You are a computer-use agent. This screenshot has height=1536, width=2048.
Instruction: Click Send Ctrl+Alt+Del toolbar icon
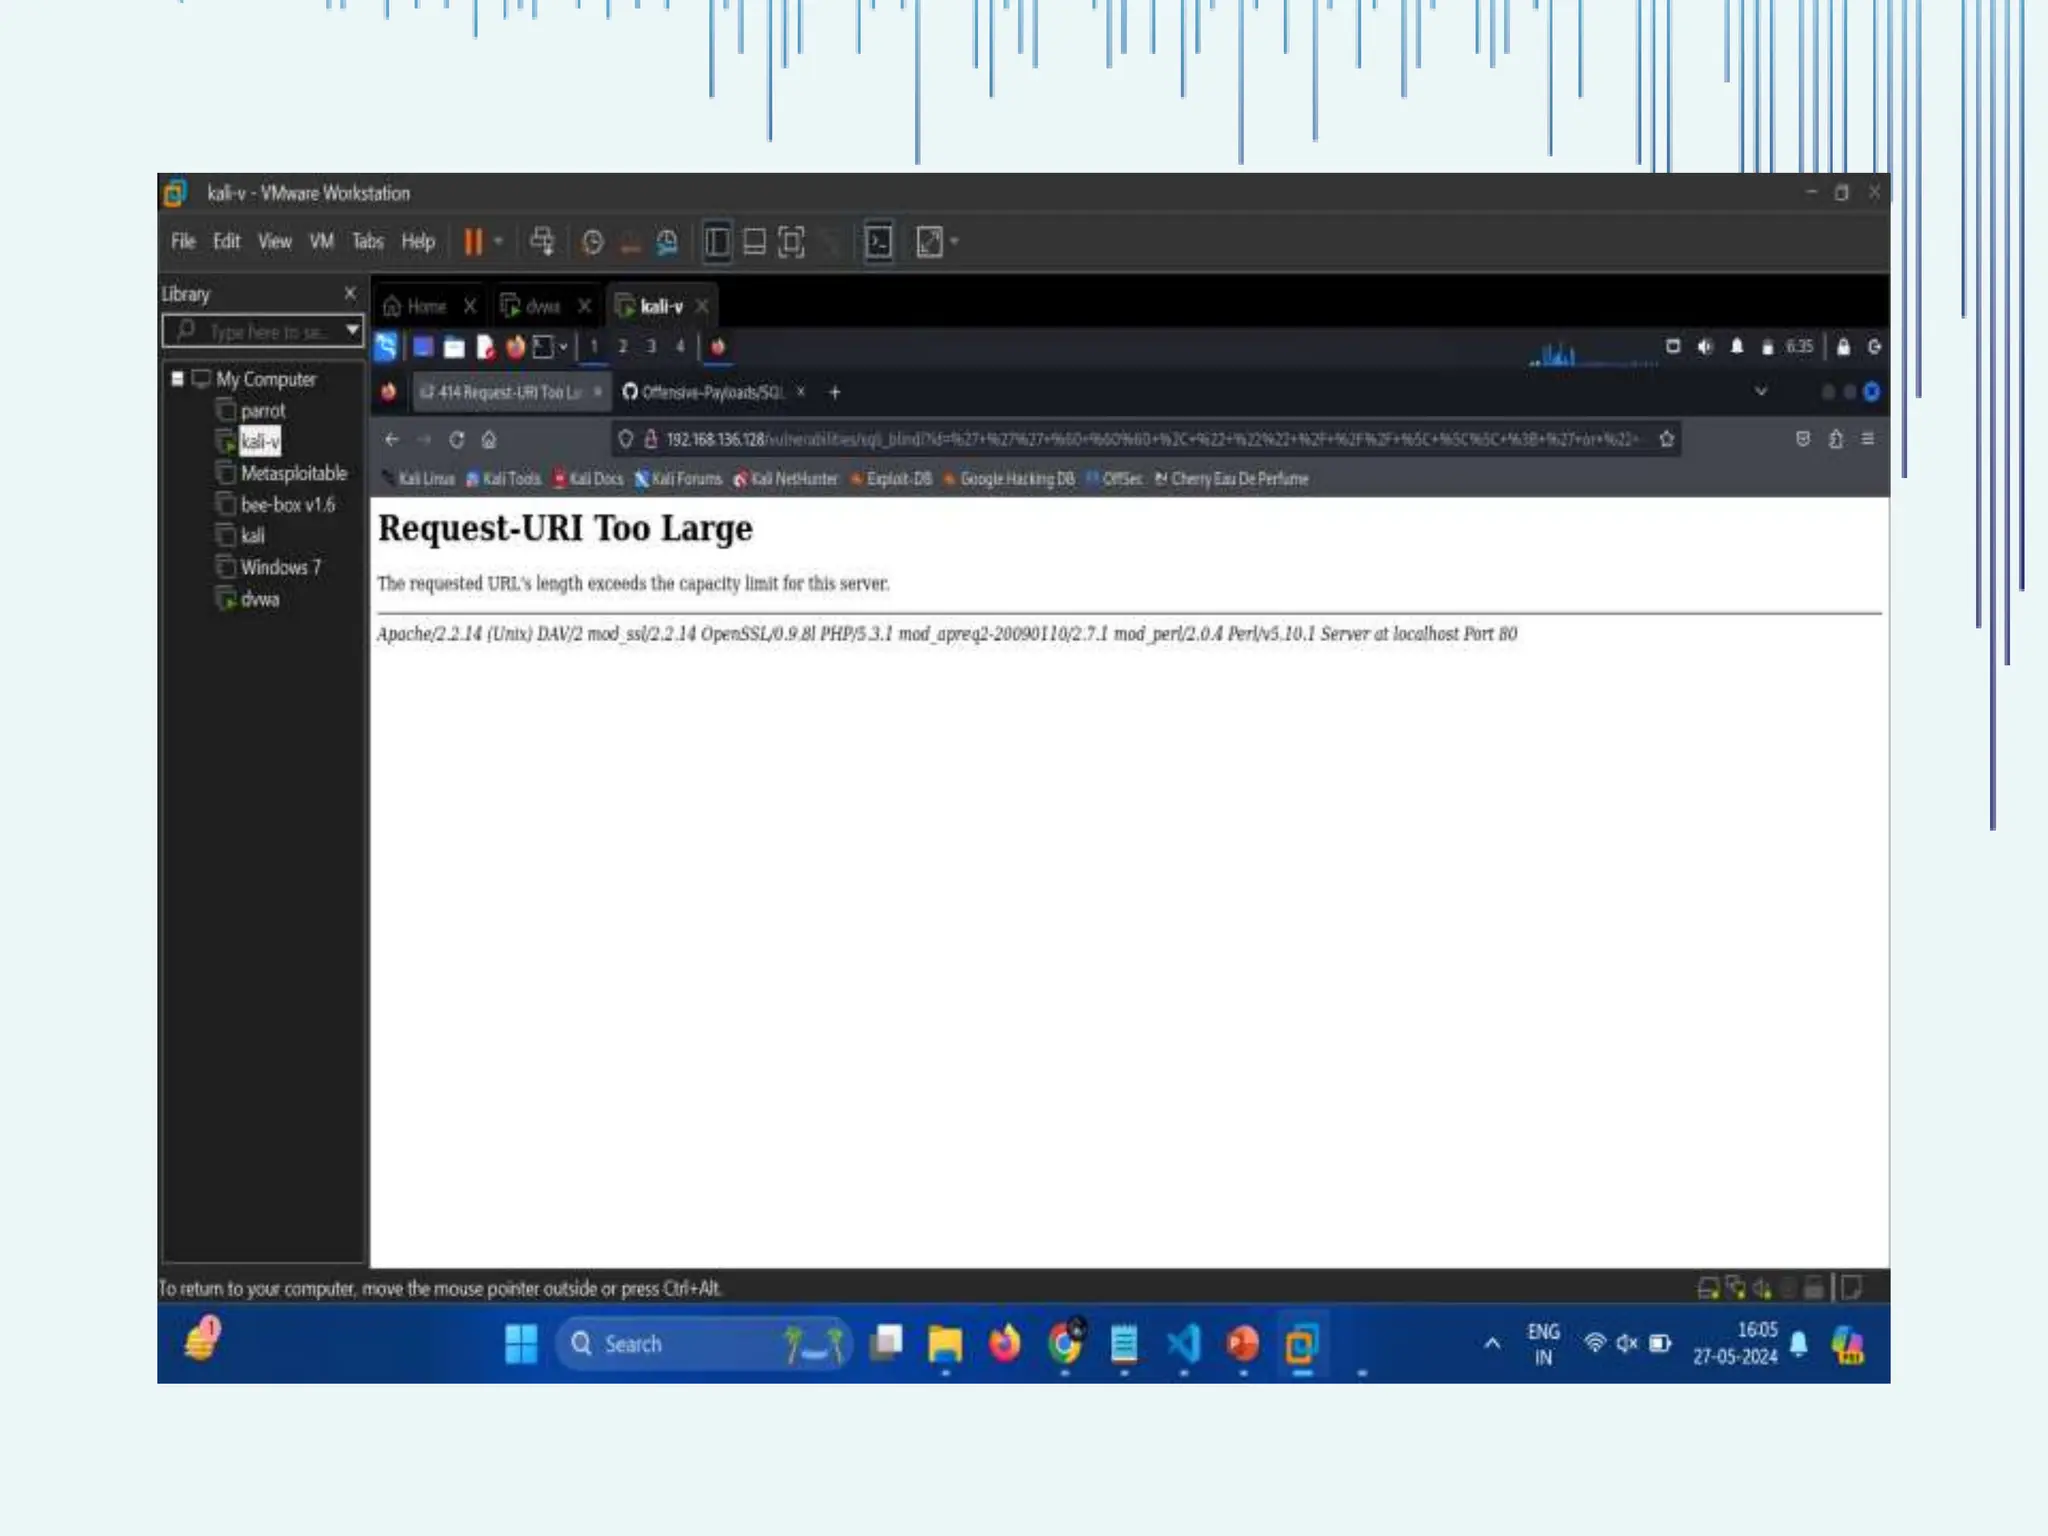pyautogui.click(x=542, y=242)
